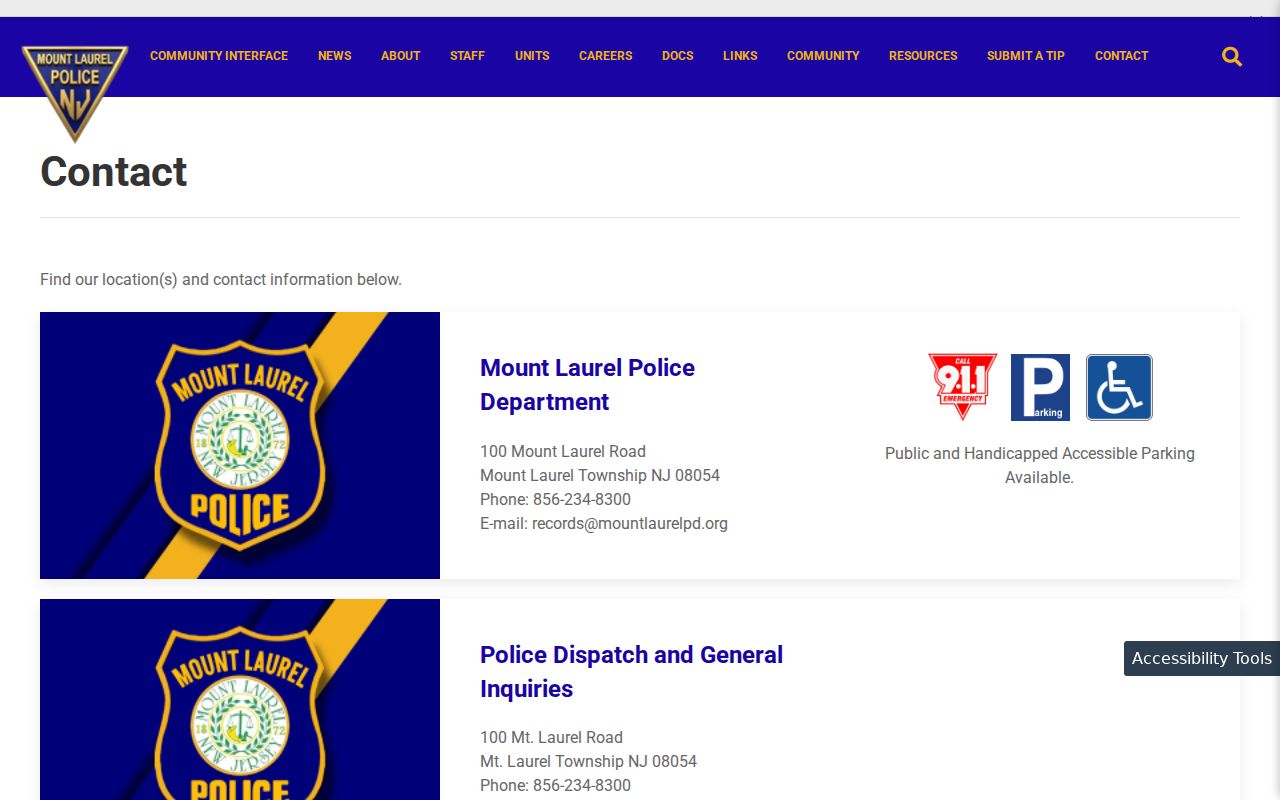Click the Contact page heading
The height and width of the screenshot is (800, 1280).
click(113, 172)
